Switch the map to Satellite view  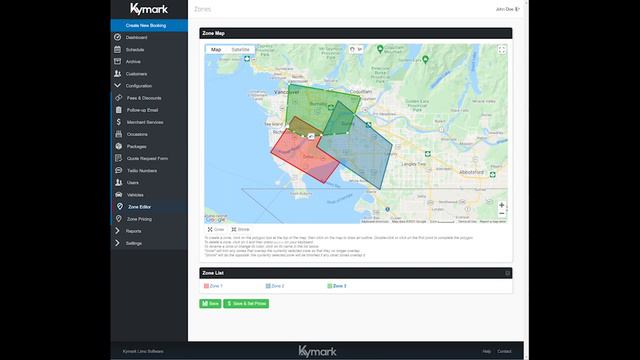pyautogui.click(x=240, y=49)
